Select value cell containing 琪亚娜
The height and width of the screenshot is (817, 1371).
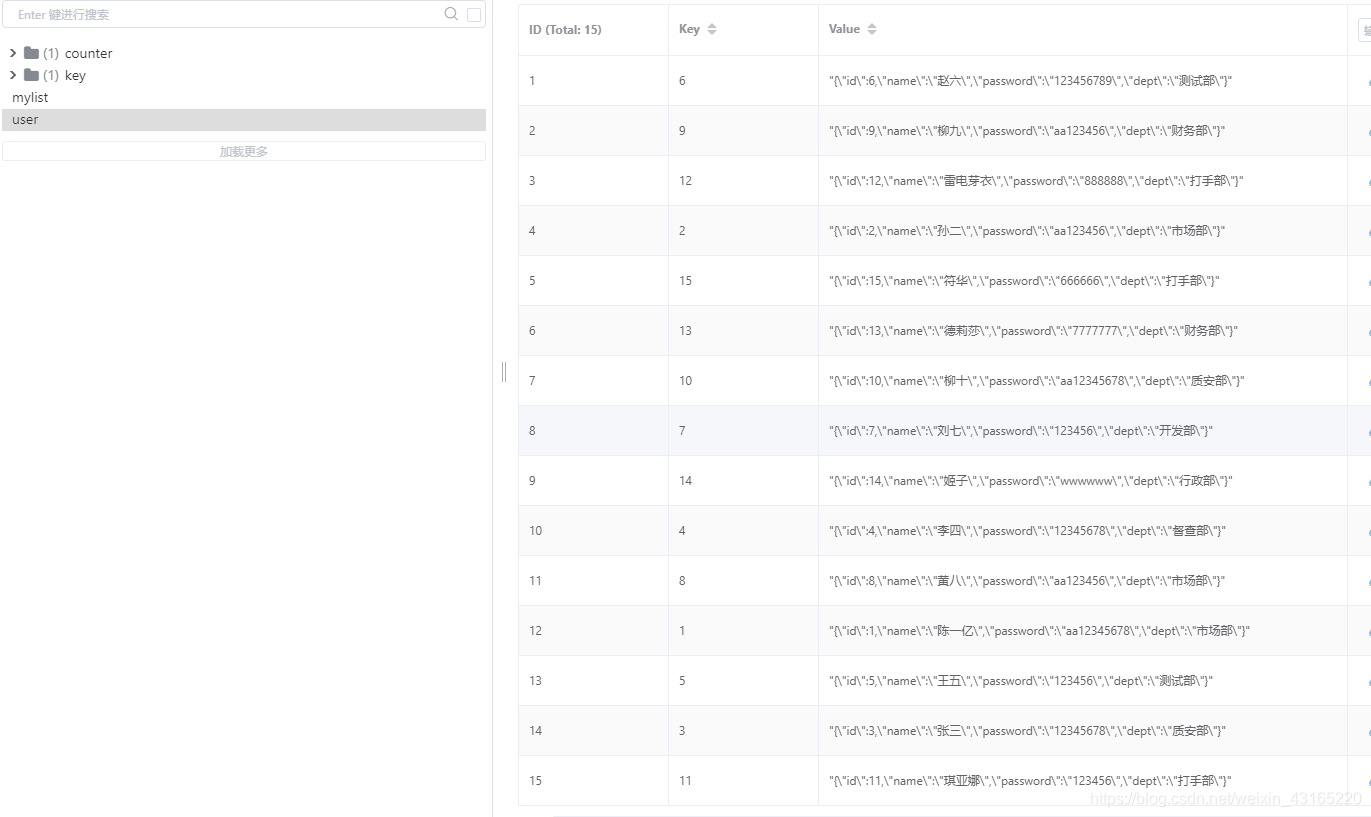pos(1083,781)
